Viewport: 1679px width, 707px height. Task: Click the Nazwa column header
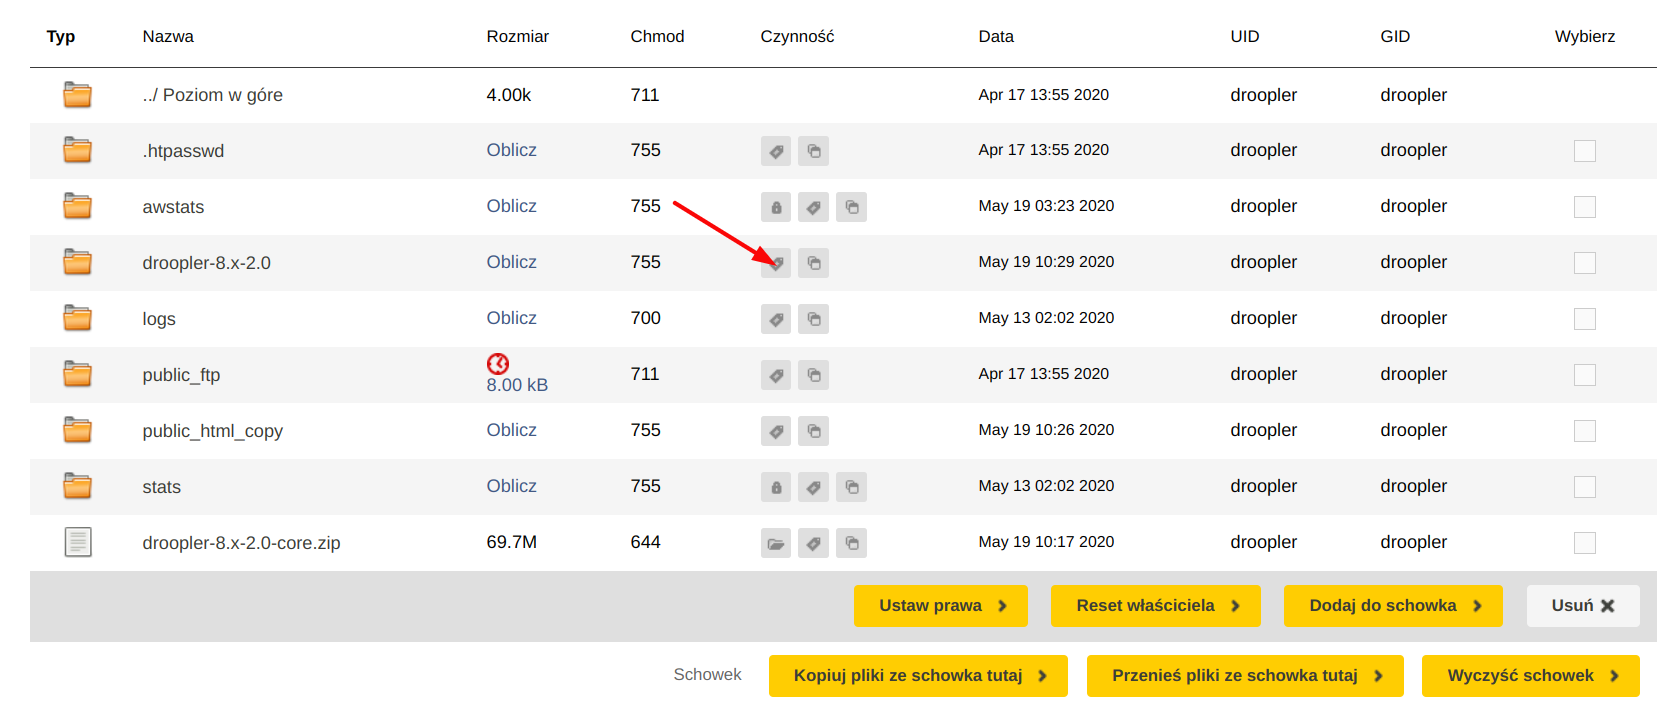click(168, 37)
